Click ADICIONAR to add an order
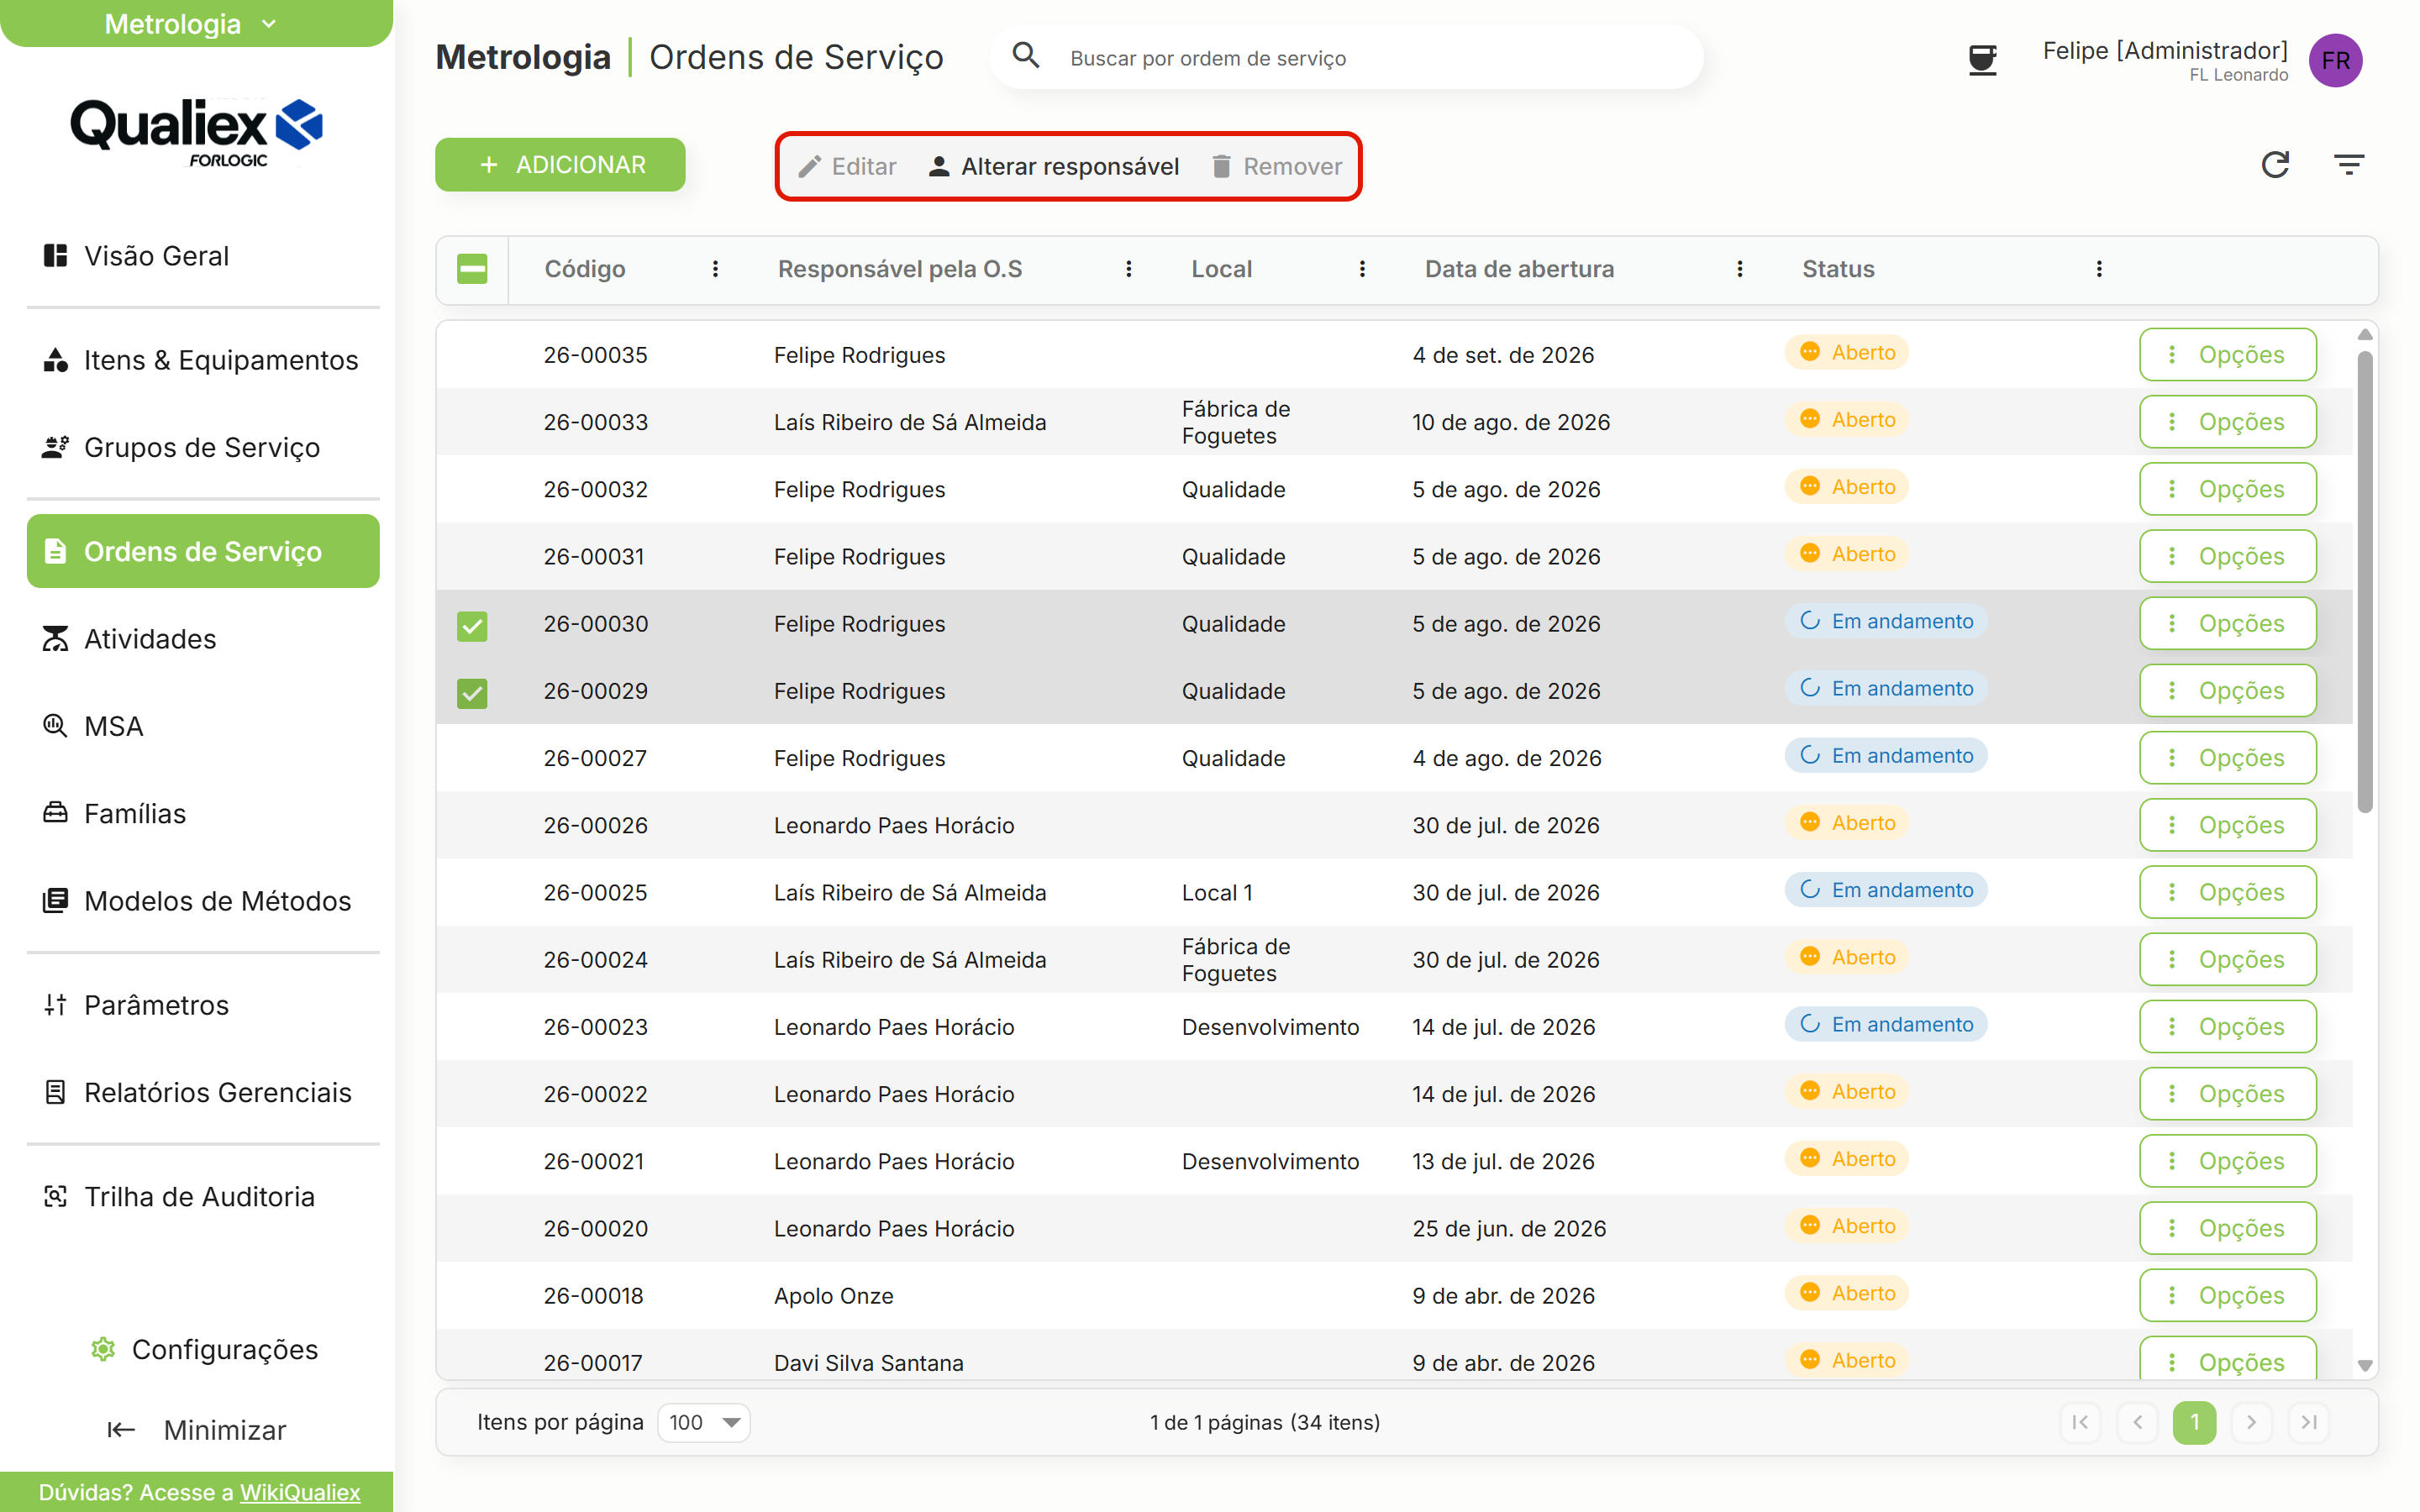2420x1512 pixels. [560, 165]
